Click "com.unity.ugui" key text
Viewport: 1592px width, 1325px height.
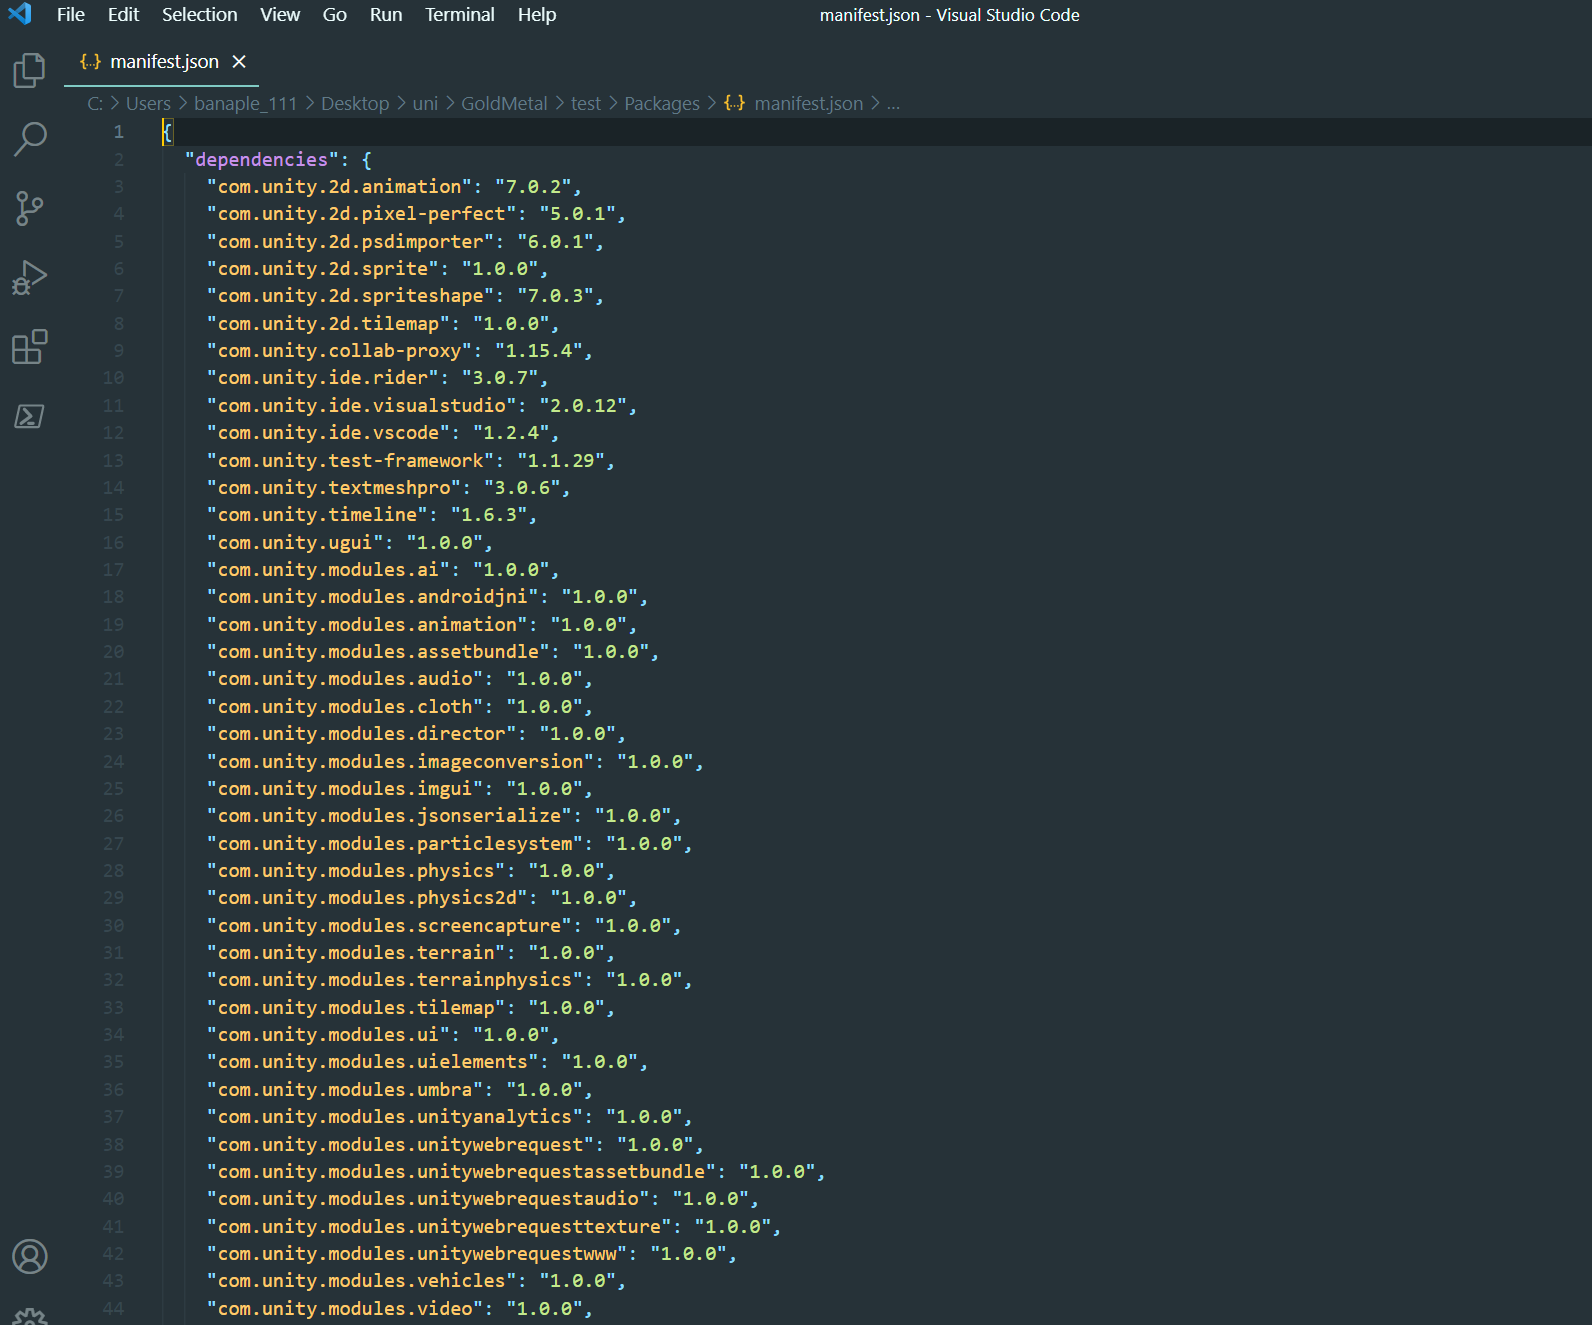(295, 543)
